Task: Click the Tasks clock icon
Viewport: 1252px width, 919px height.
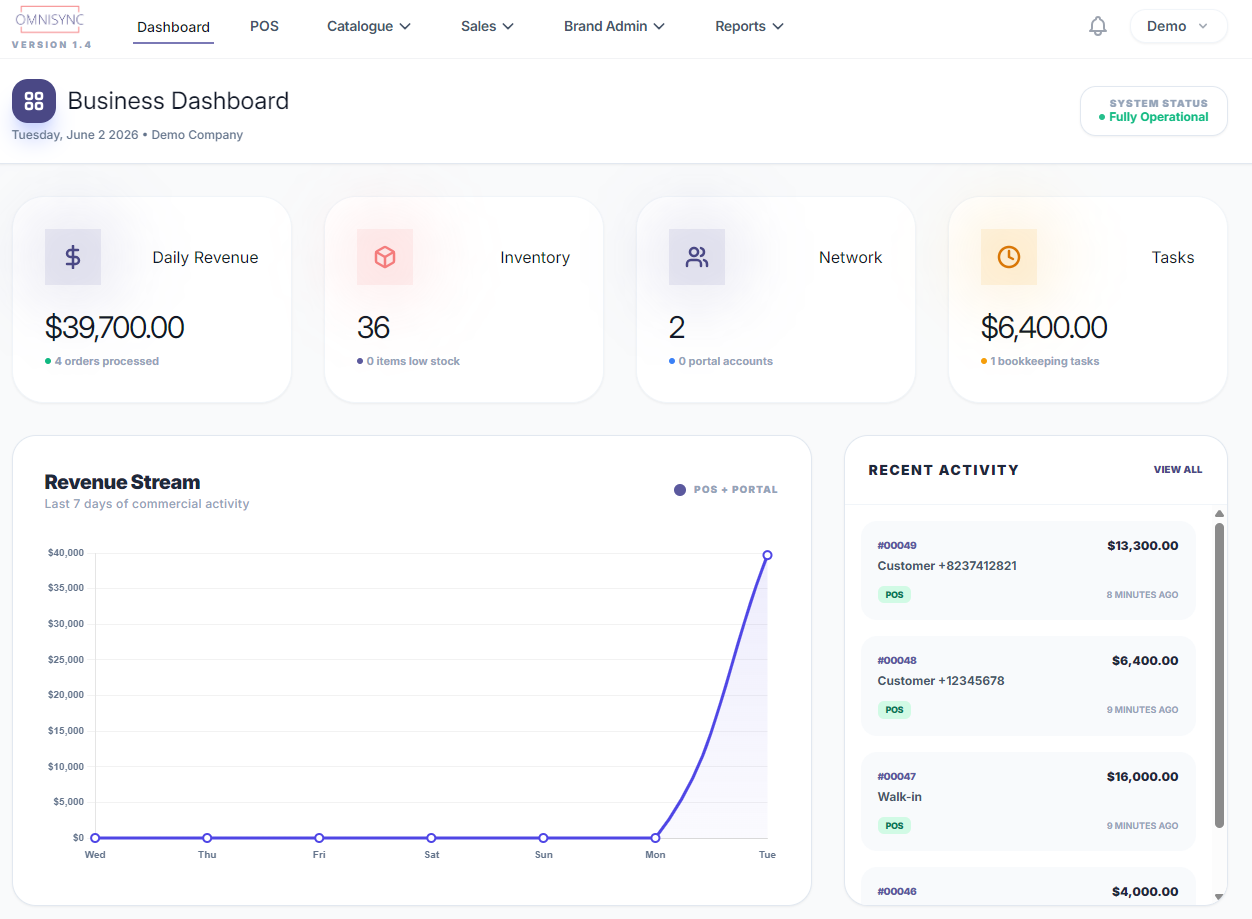Action: (x=1009, y=257)
